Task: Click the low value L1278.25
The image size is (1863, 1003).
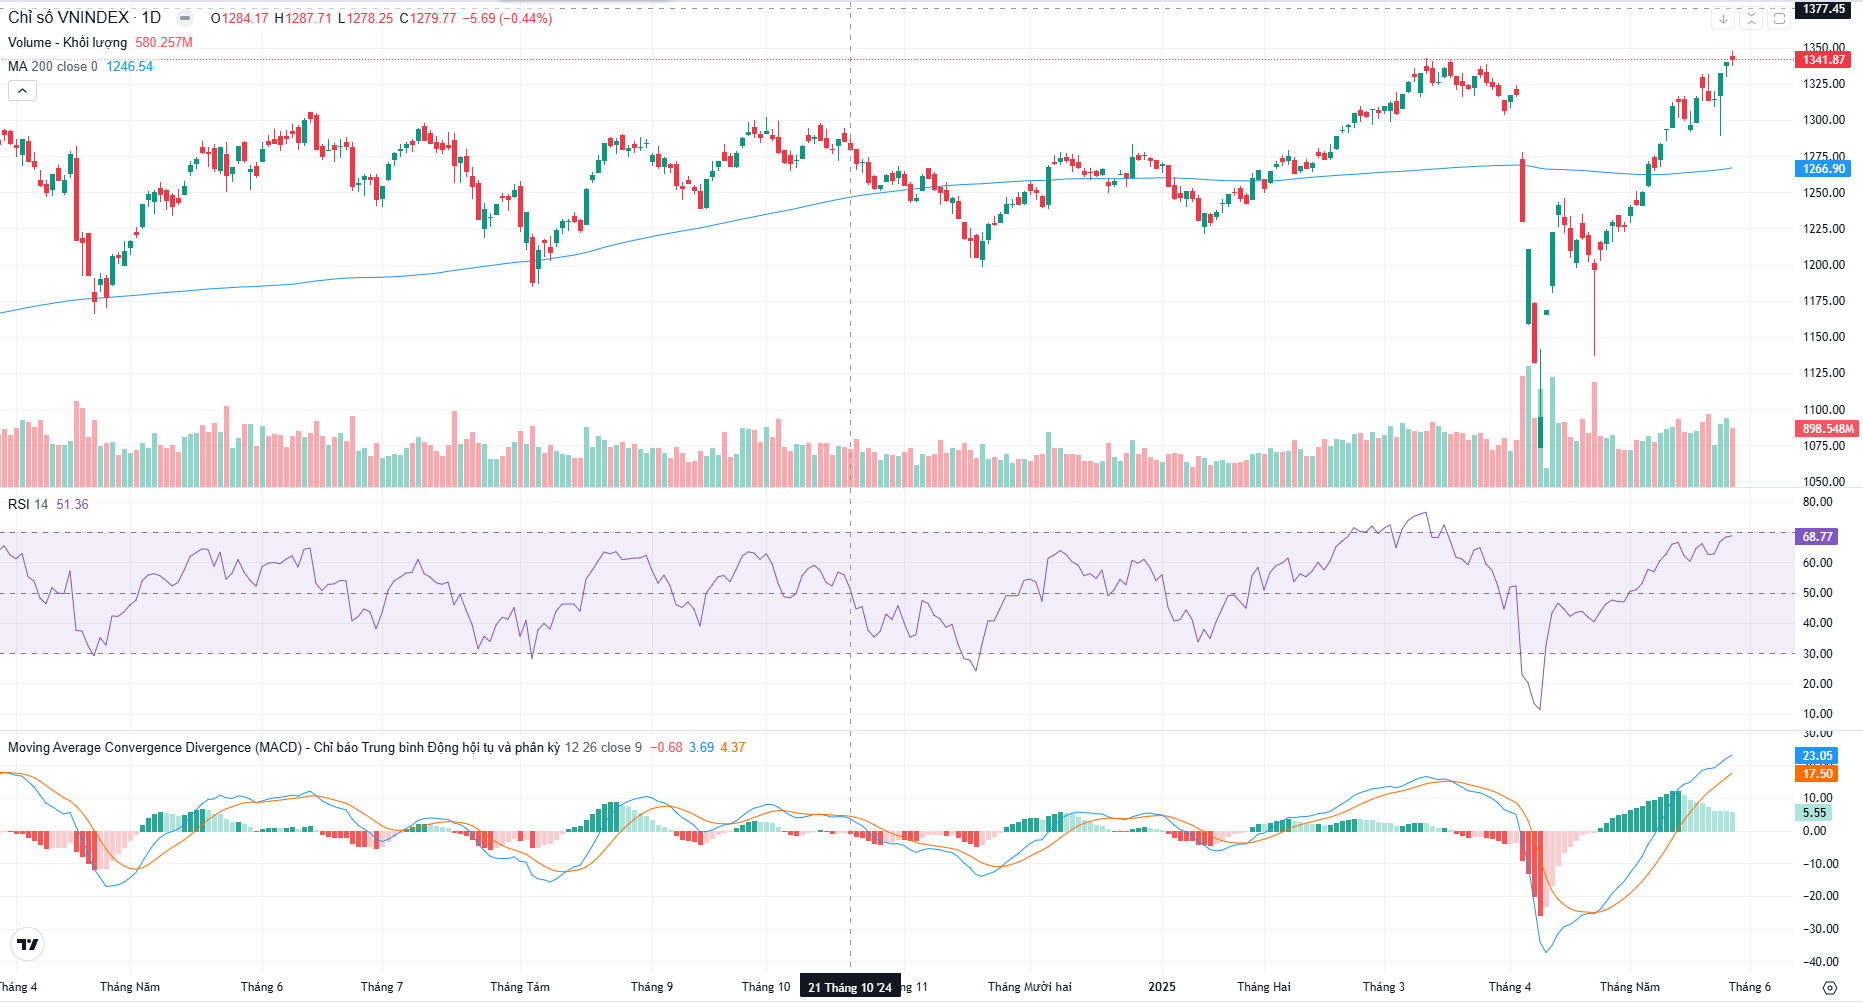Action: coord(366,18)
